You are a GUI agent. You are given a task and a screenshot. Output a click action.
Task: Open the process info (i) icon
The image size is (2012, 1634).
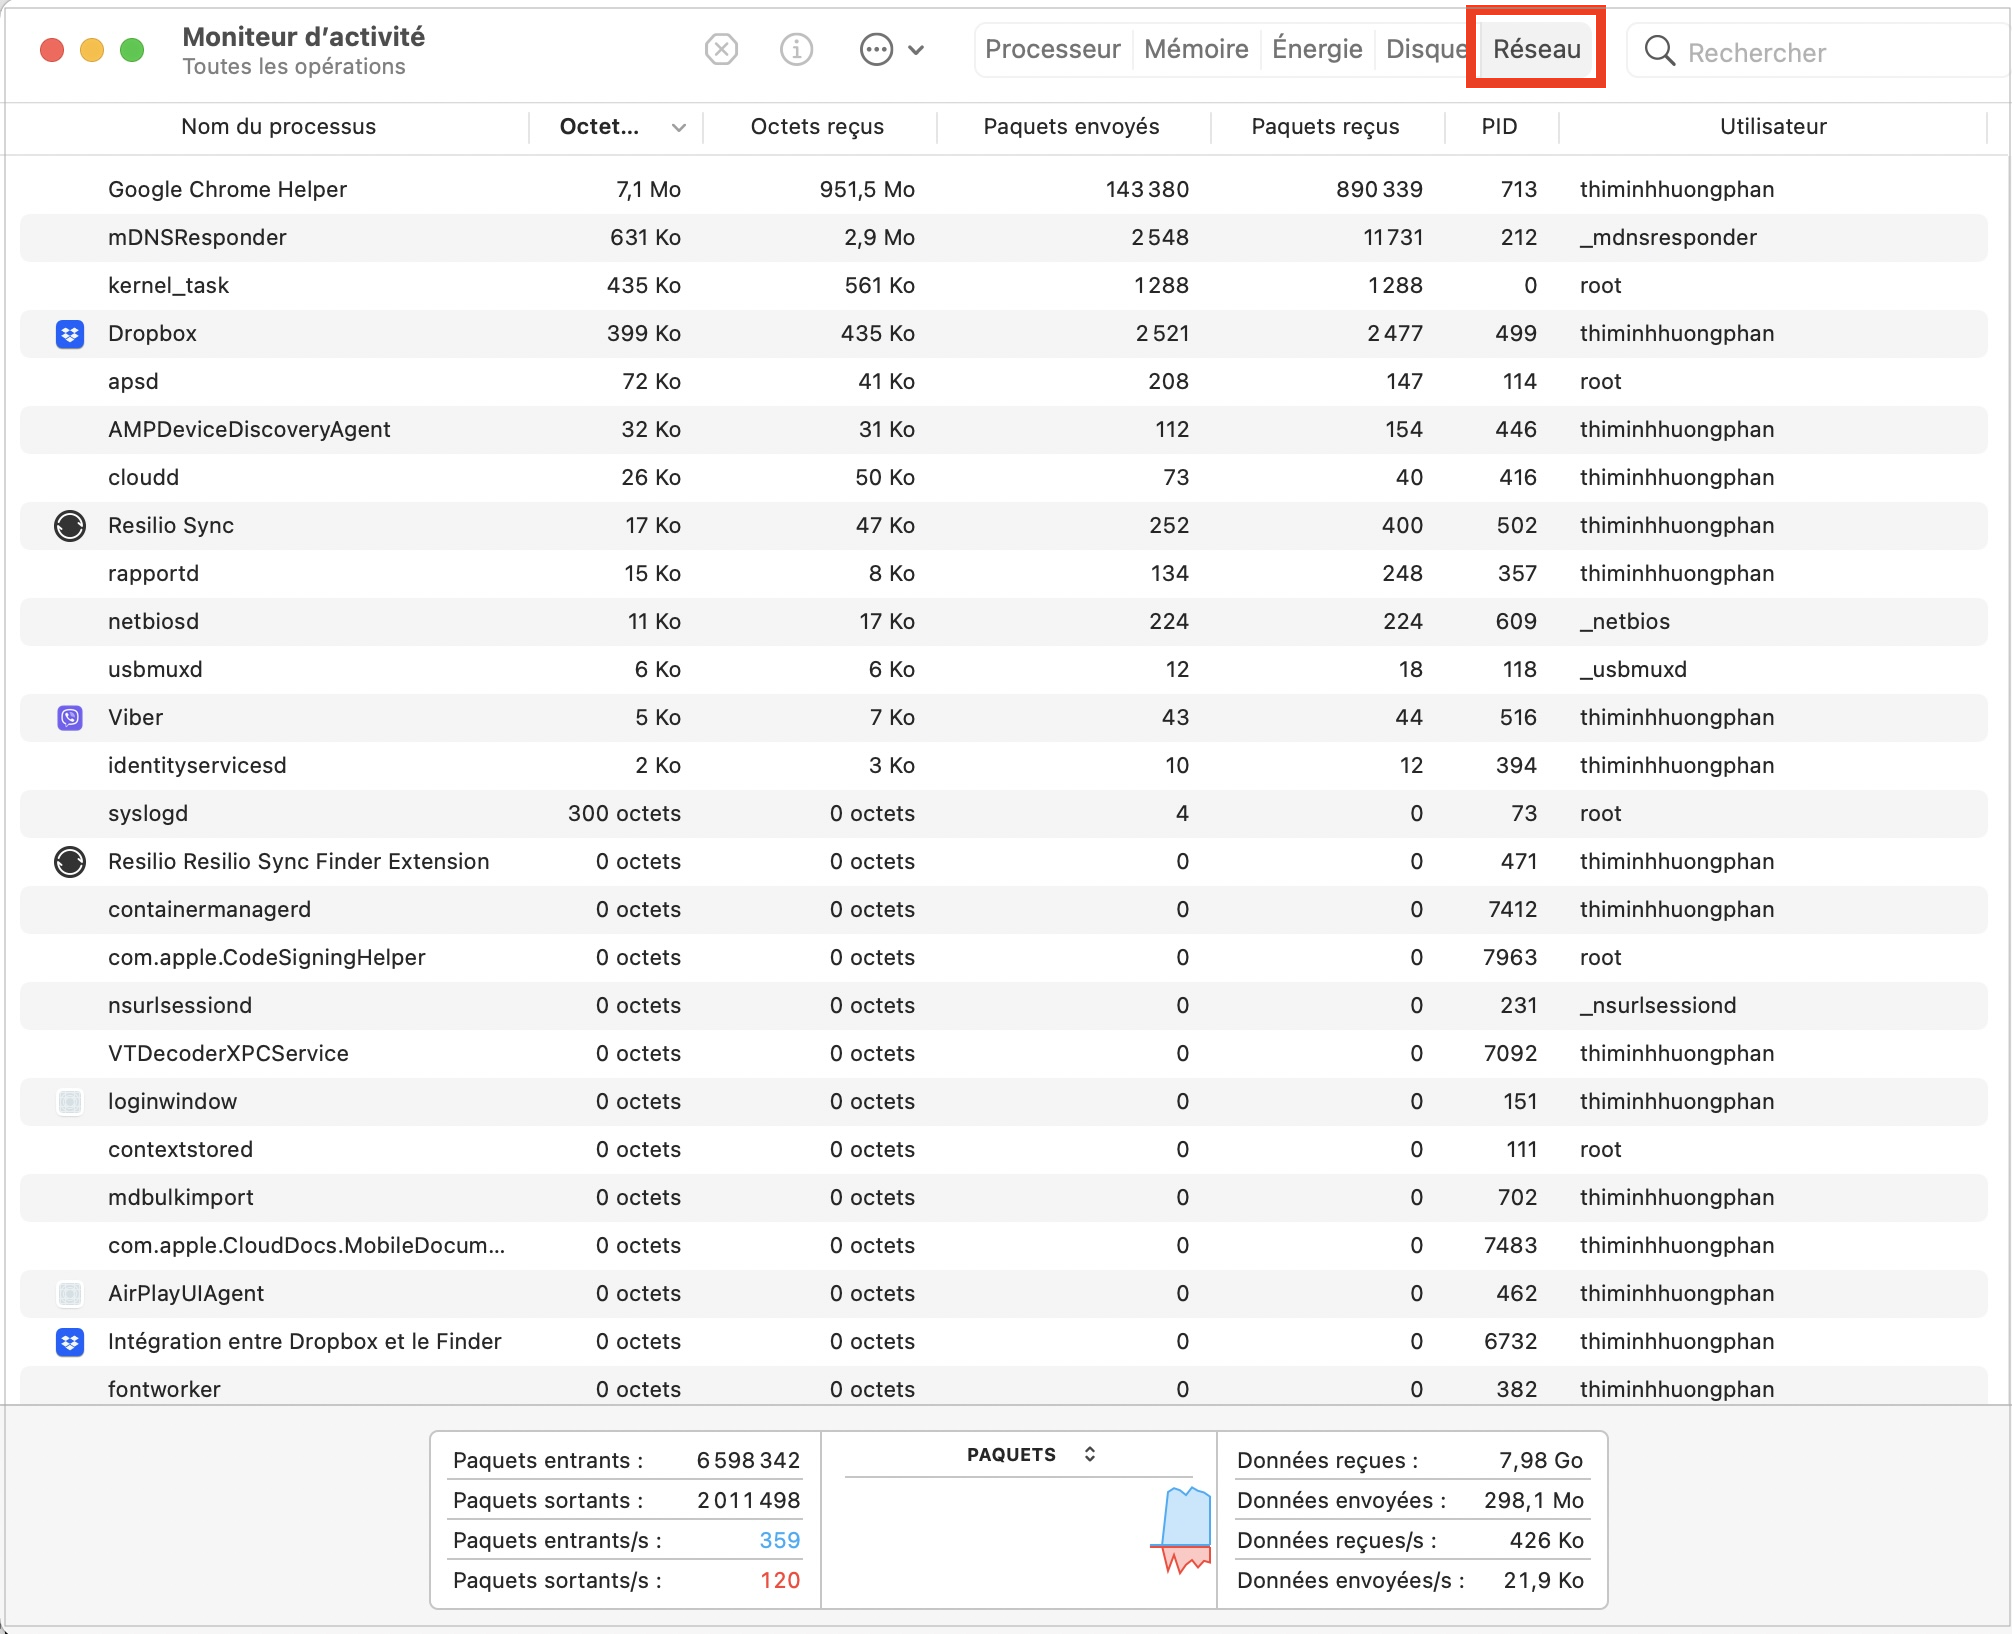[796, 49]
